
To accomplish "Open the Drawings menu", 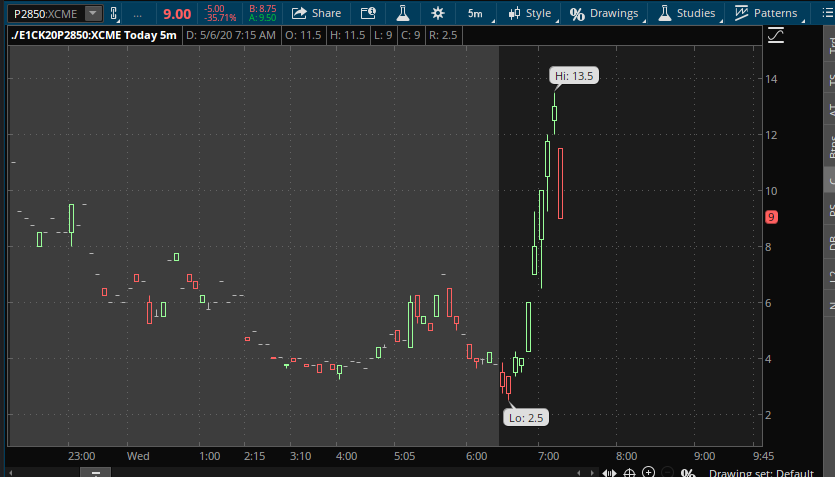I will point(604,13).
